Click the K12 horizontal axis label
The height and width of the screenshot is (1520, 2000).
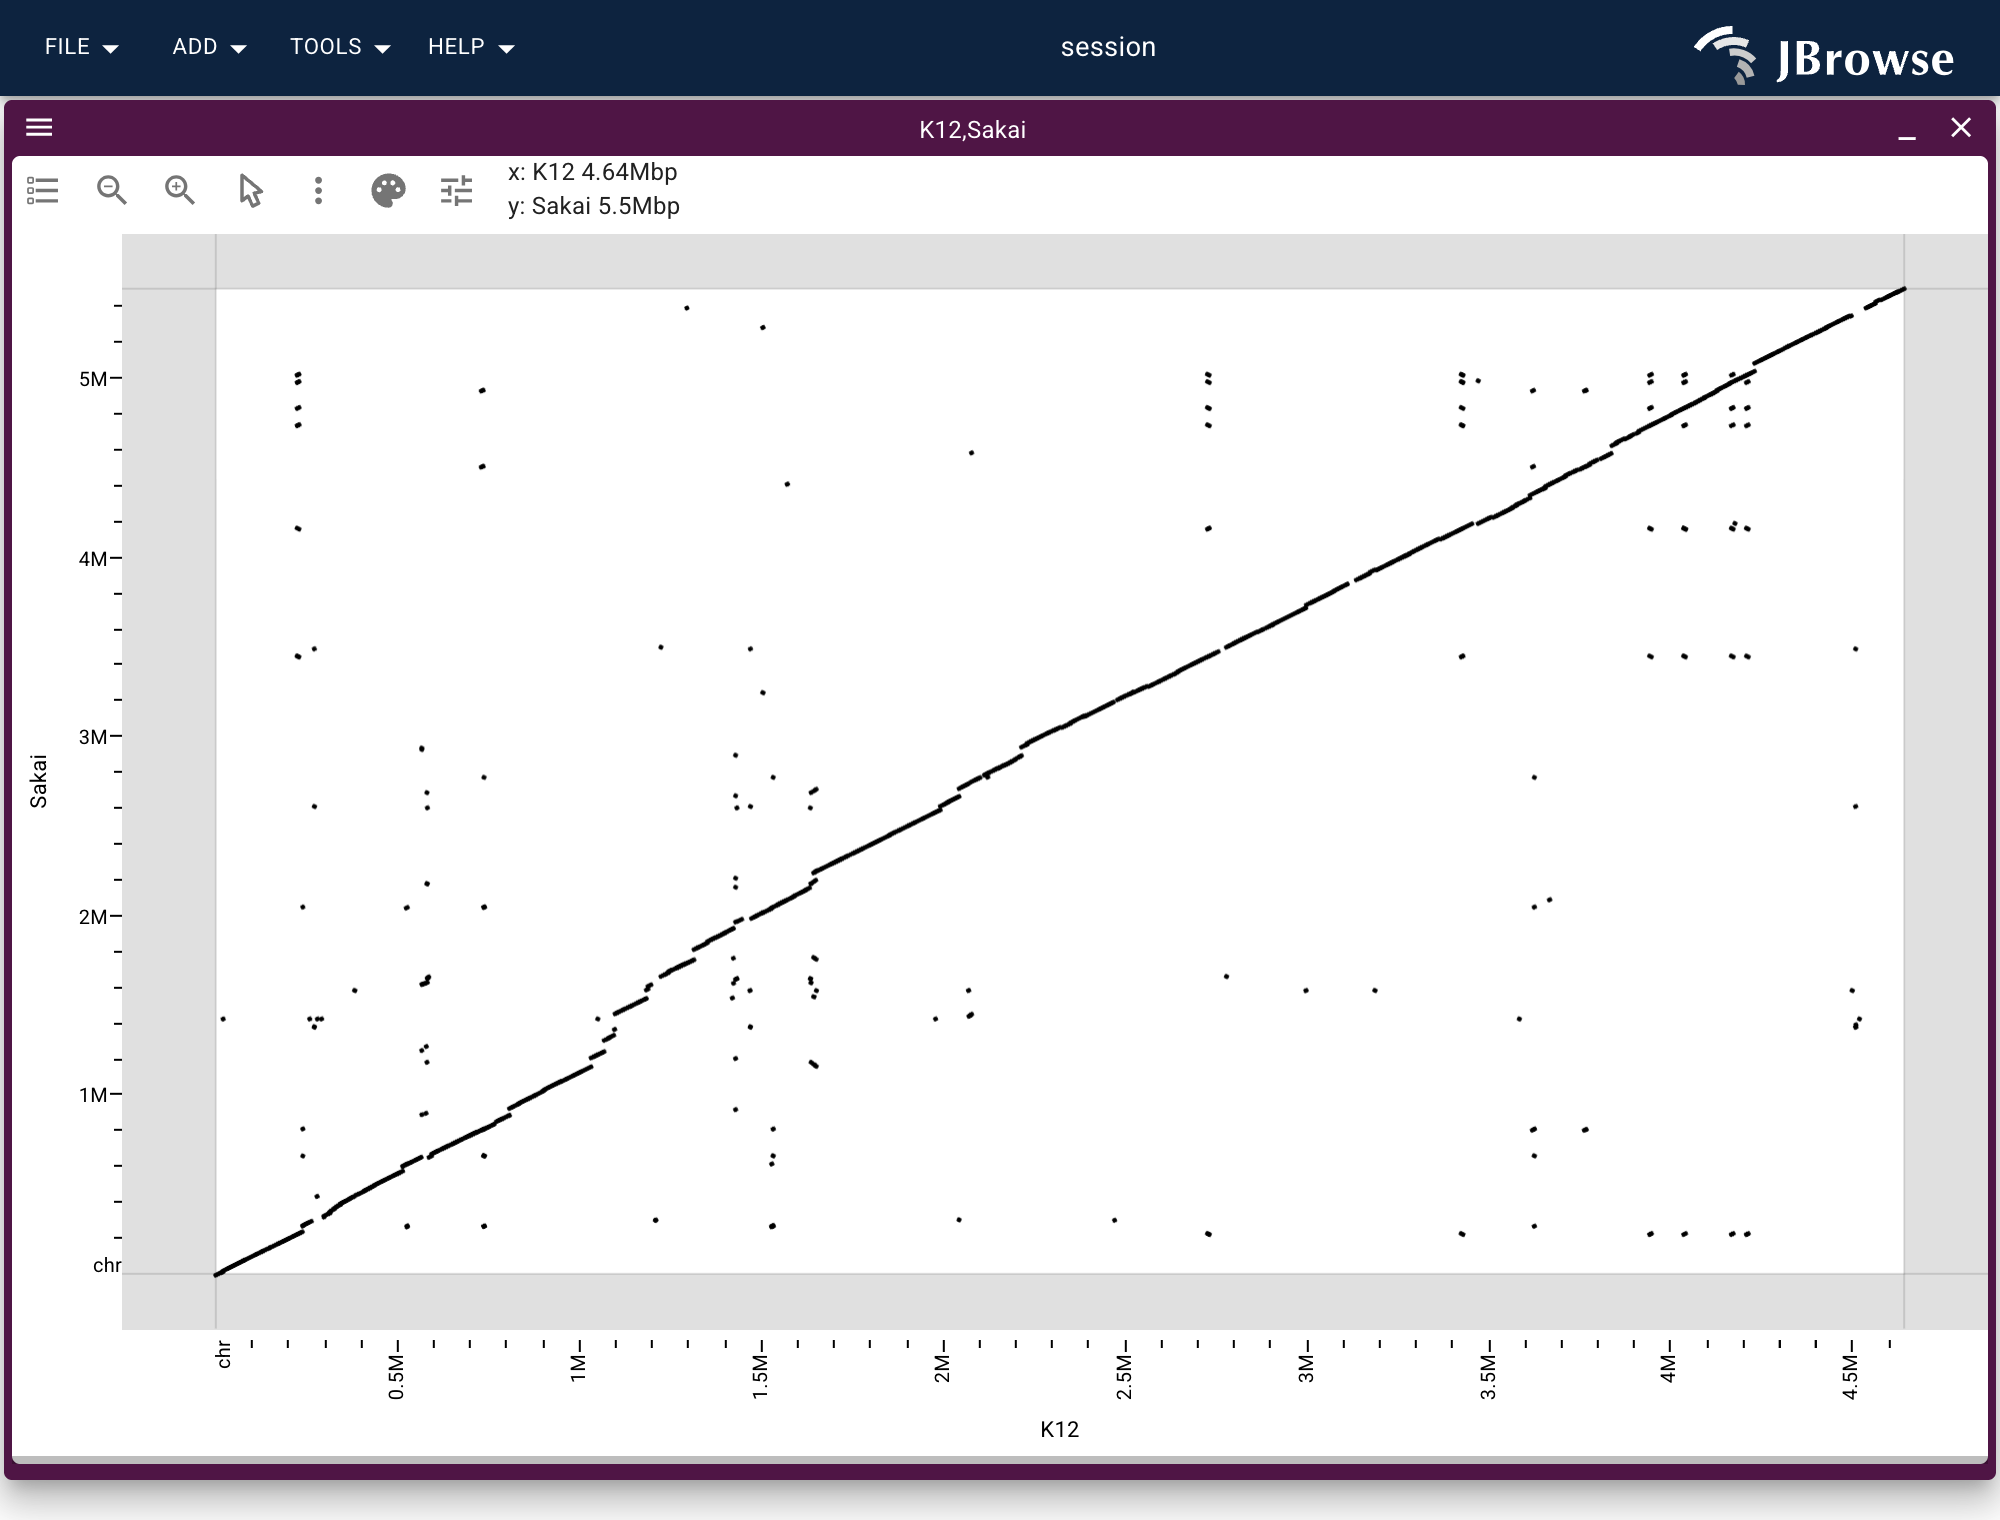[x=1059, y=1429]
